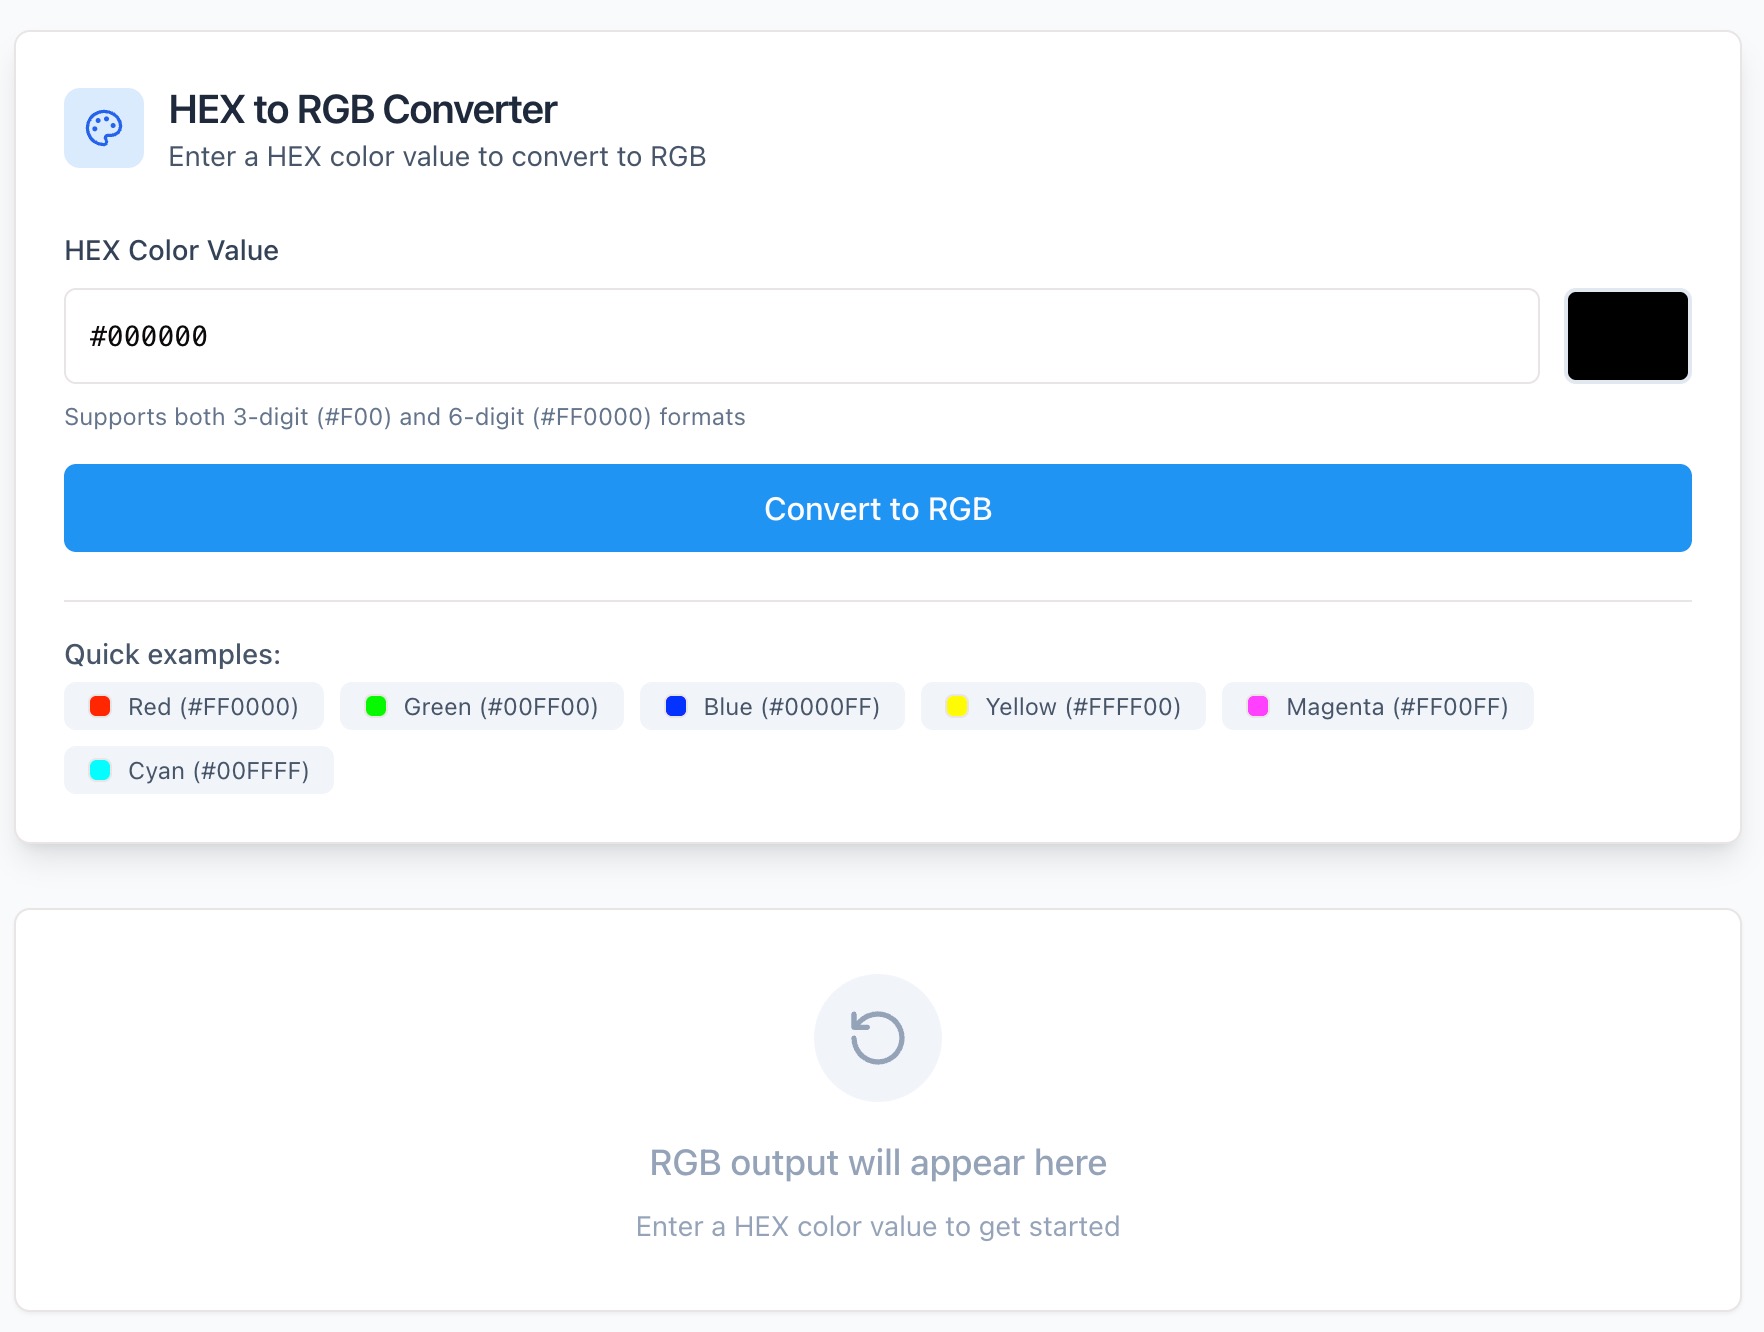1764x1332 pixels.
Task: Click the HEX Color Value label
Action: pyautogui.click(x=171, y=250)
